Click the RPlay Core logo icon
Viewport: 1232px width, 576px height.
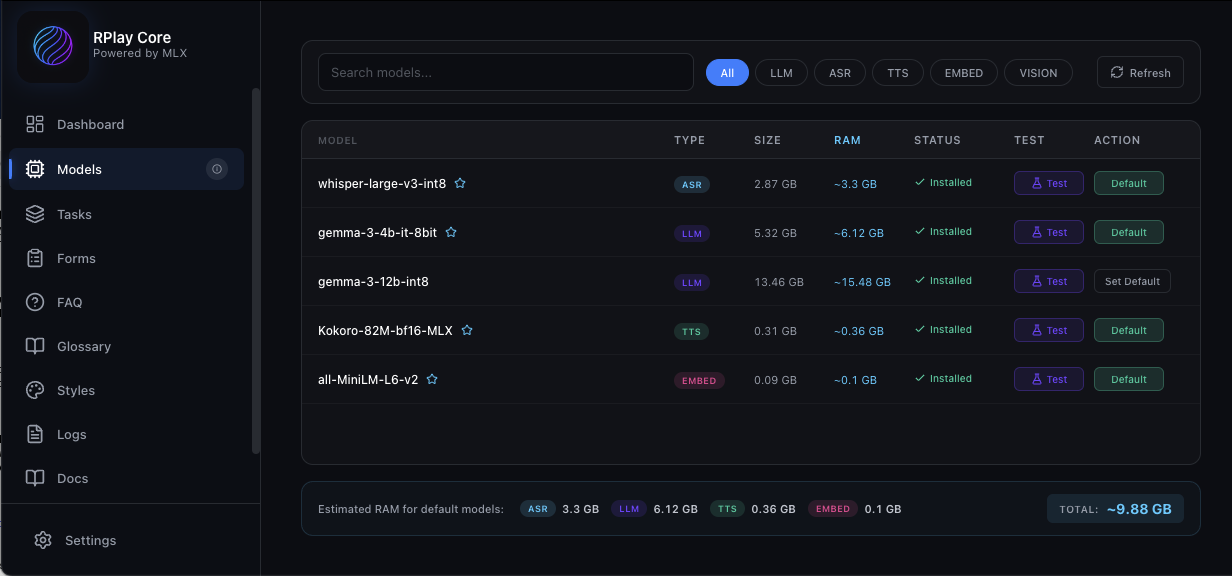pos(53,46)
